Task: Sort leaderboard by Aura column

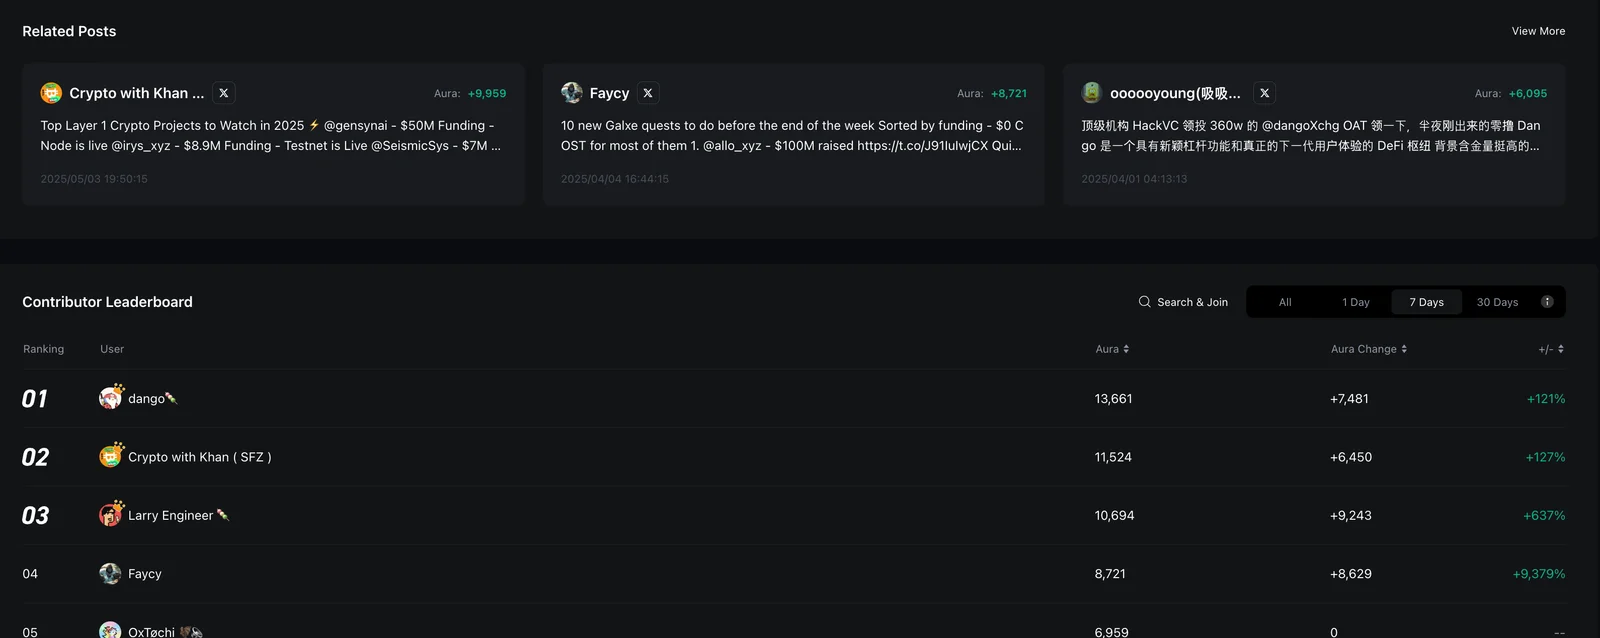Action: [x=1112, y=349]
